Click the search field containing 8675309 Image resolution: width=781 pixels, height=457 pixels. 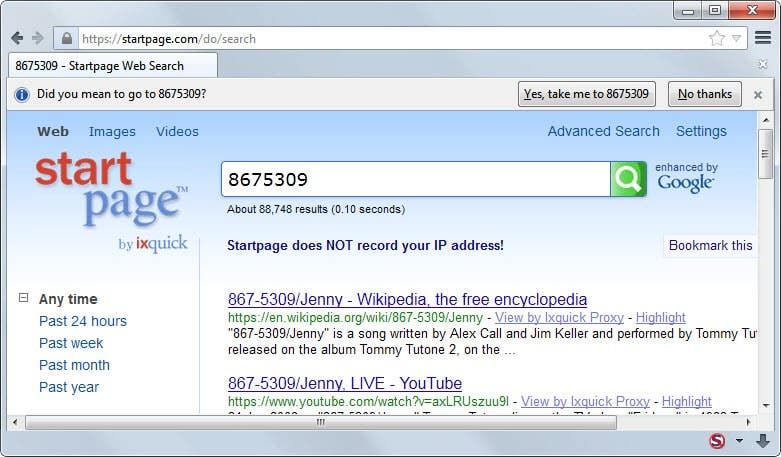click(x=416, y=179)
